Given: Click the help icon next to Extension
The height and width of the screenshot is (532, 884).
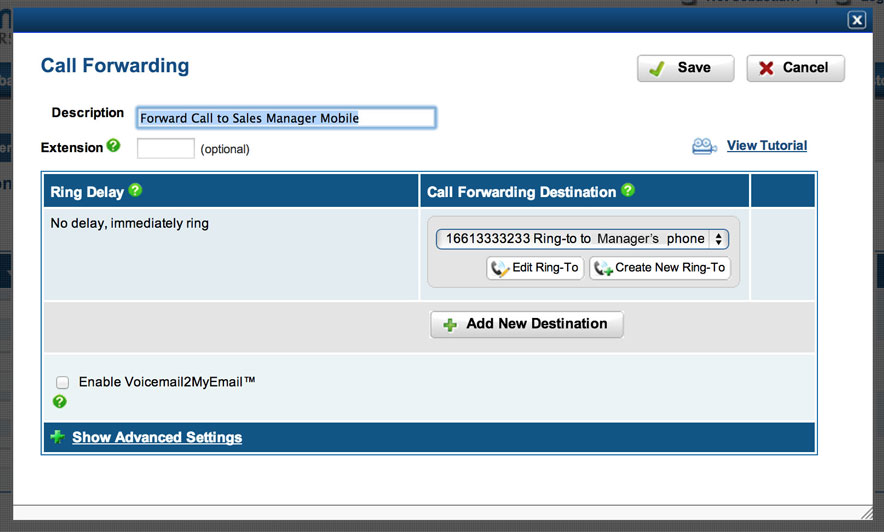Looking at the screenshot, I should [x=113, y=146].
